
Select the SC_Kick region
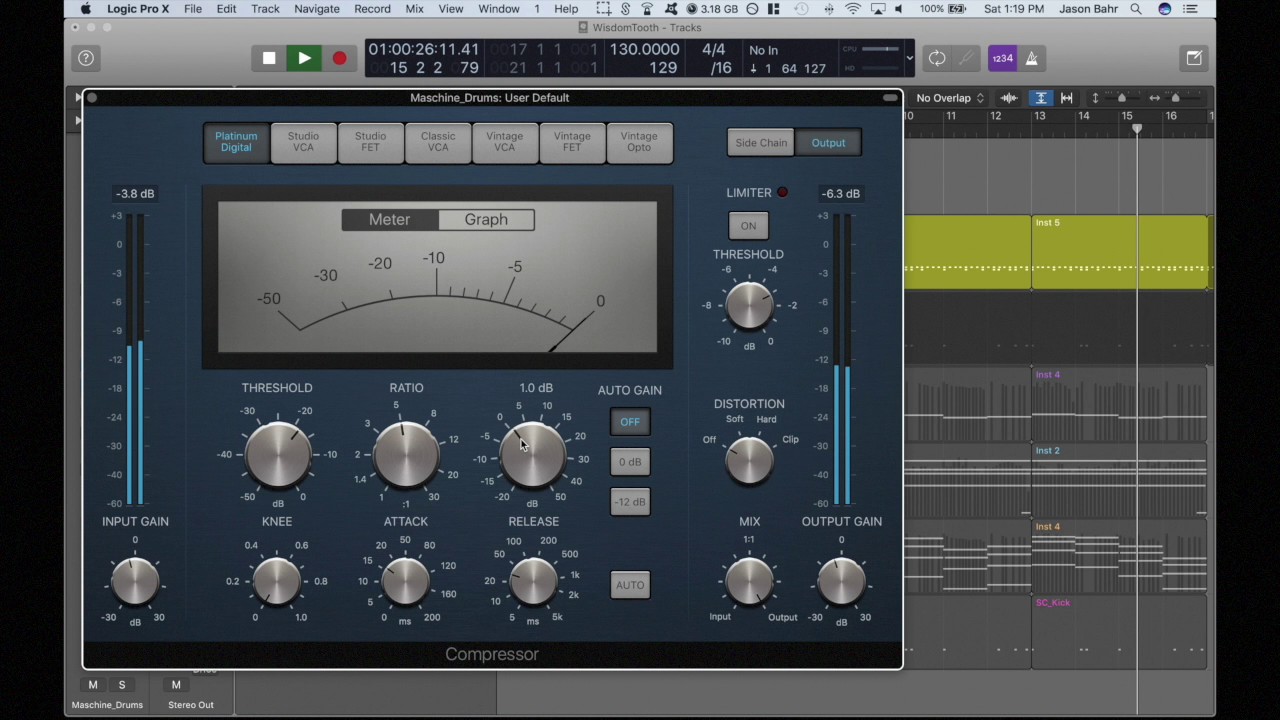click(1118, 632)
